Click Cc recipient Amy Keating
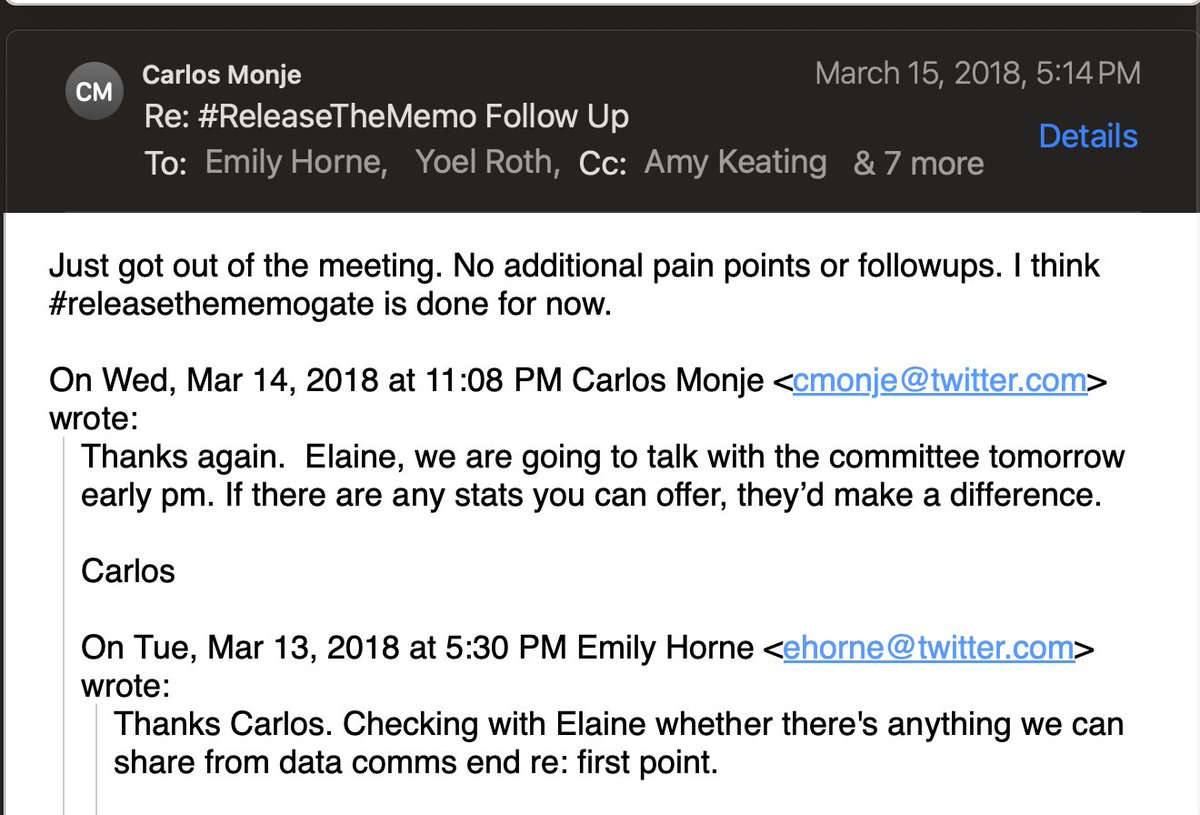 (x=735, y=163)
